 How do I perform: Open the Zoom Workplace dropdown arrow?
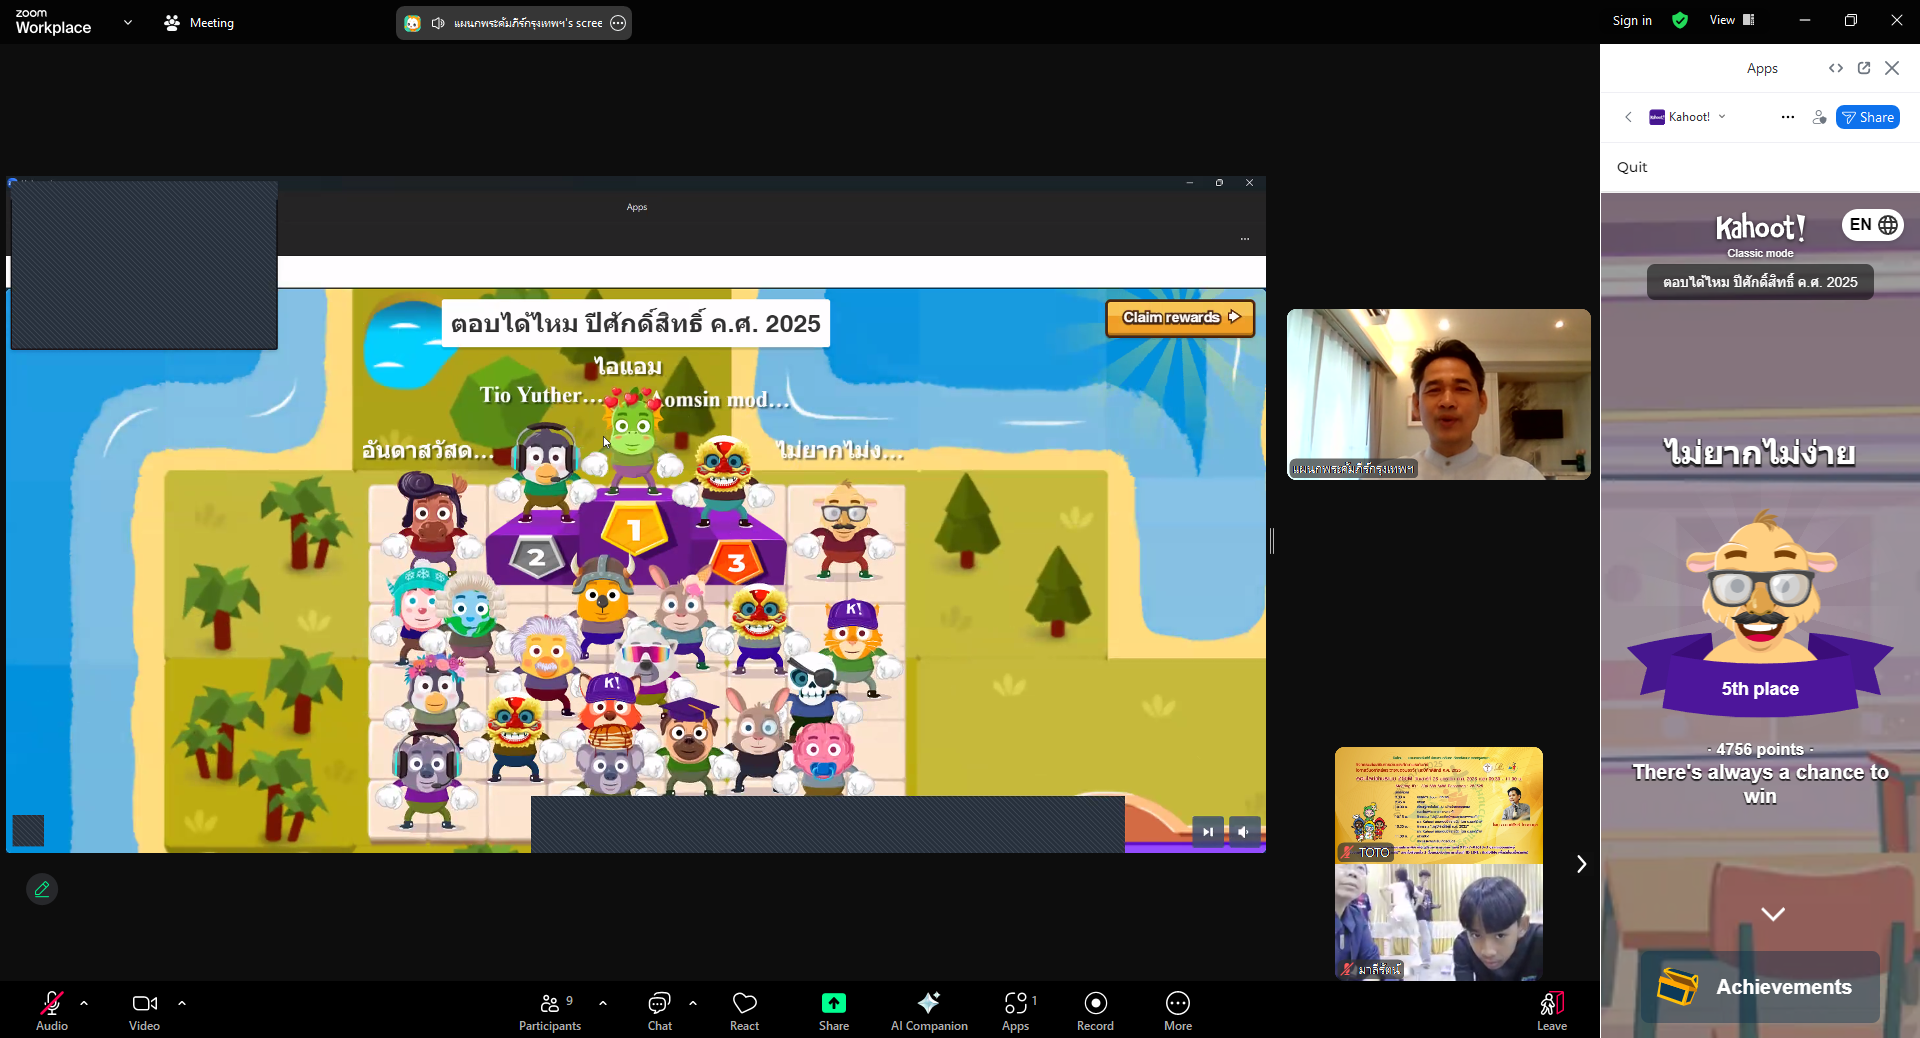[128, 22]
